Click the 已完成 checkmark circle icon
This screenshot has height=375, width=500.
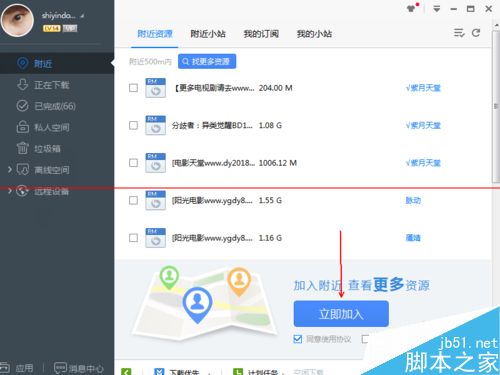[x=23, y=106]
